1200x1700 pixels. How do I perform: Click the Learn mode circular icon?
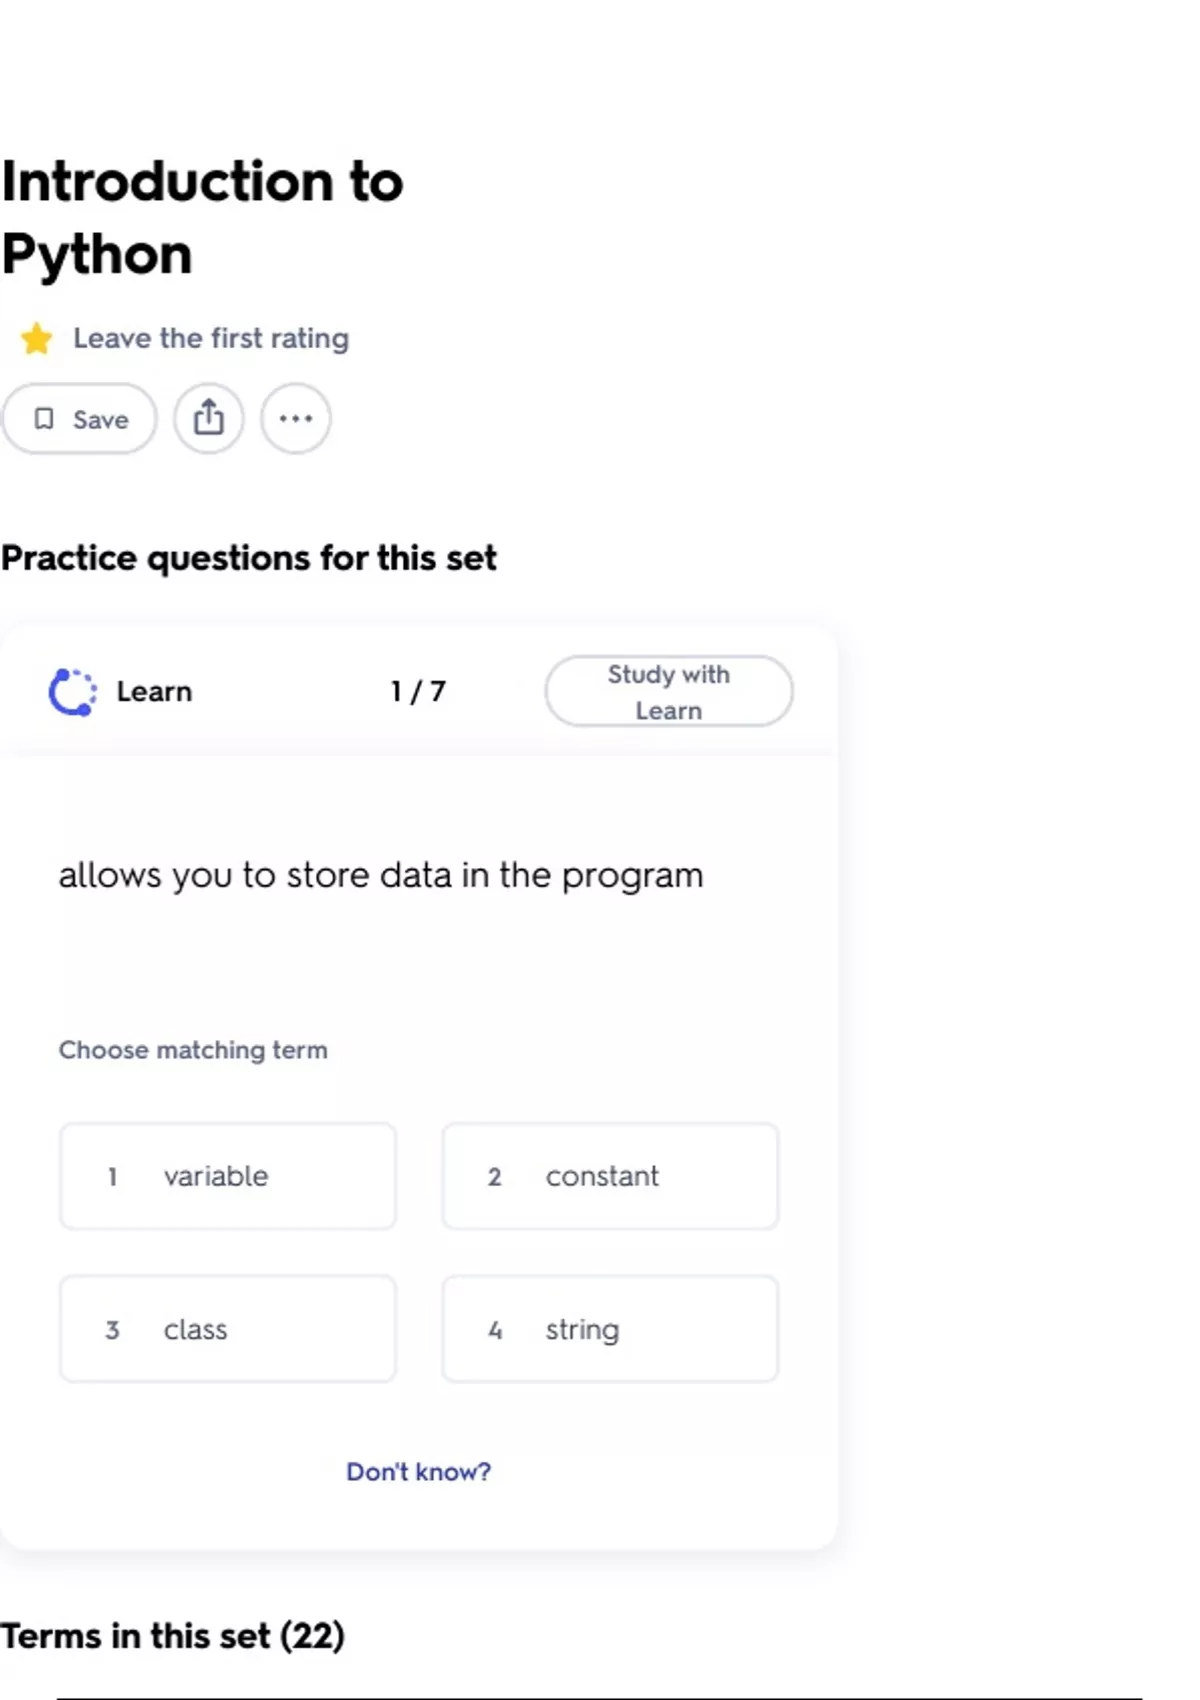click(72, 691)
